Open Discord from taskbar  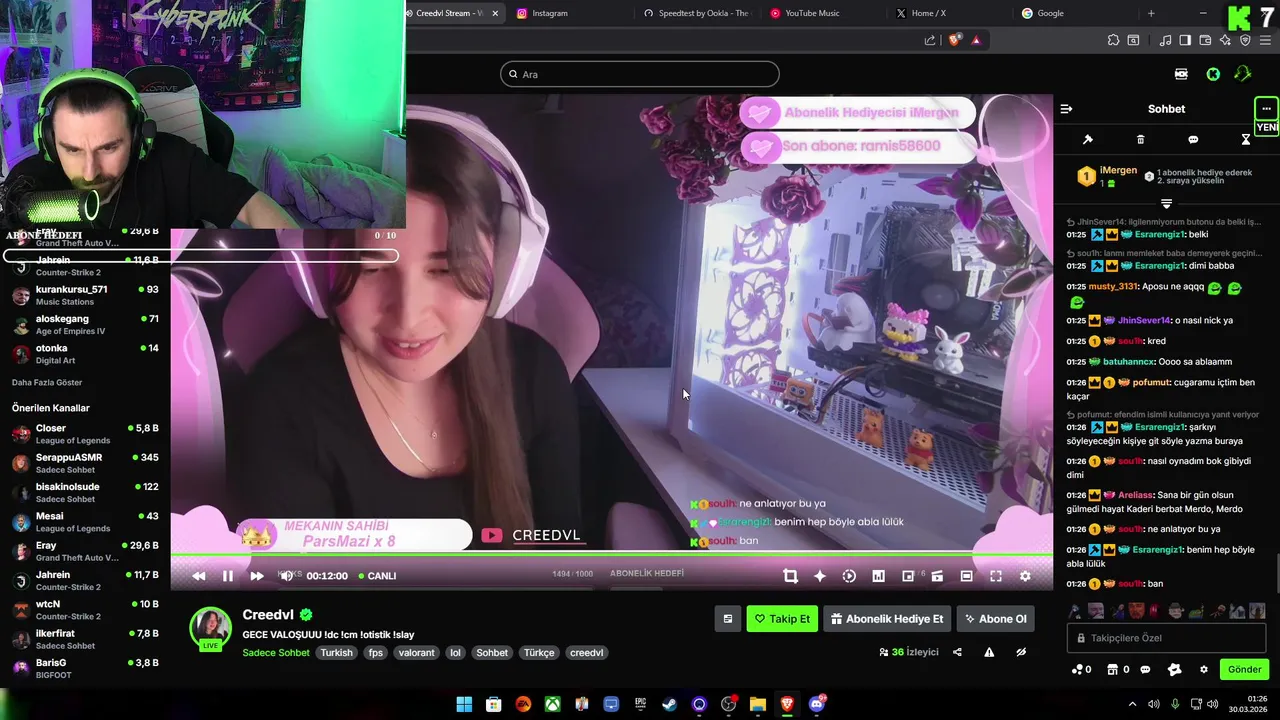[x=817, y=704]
